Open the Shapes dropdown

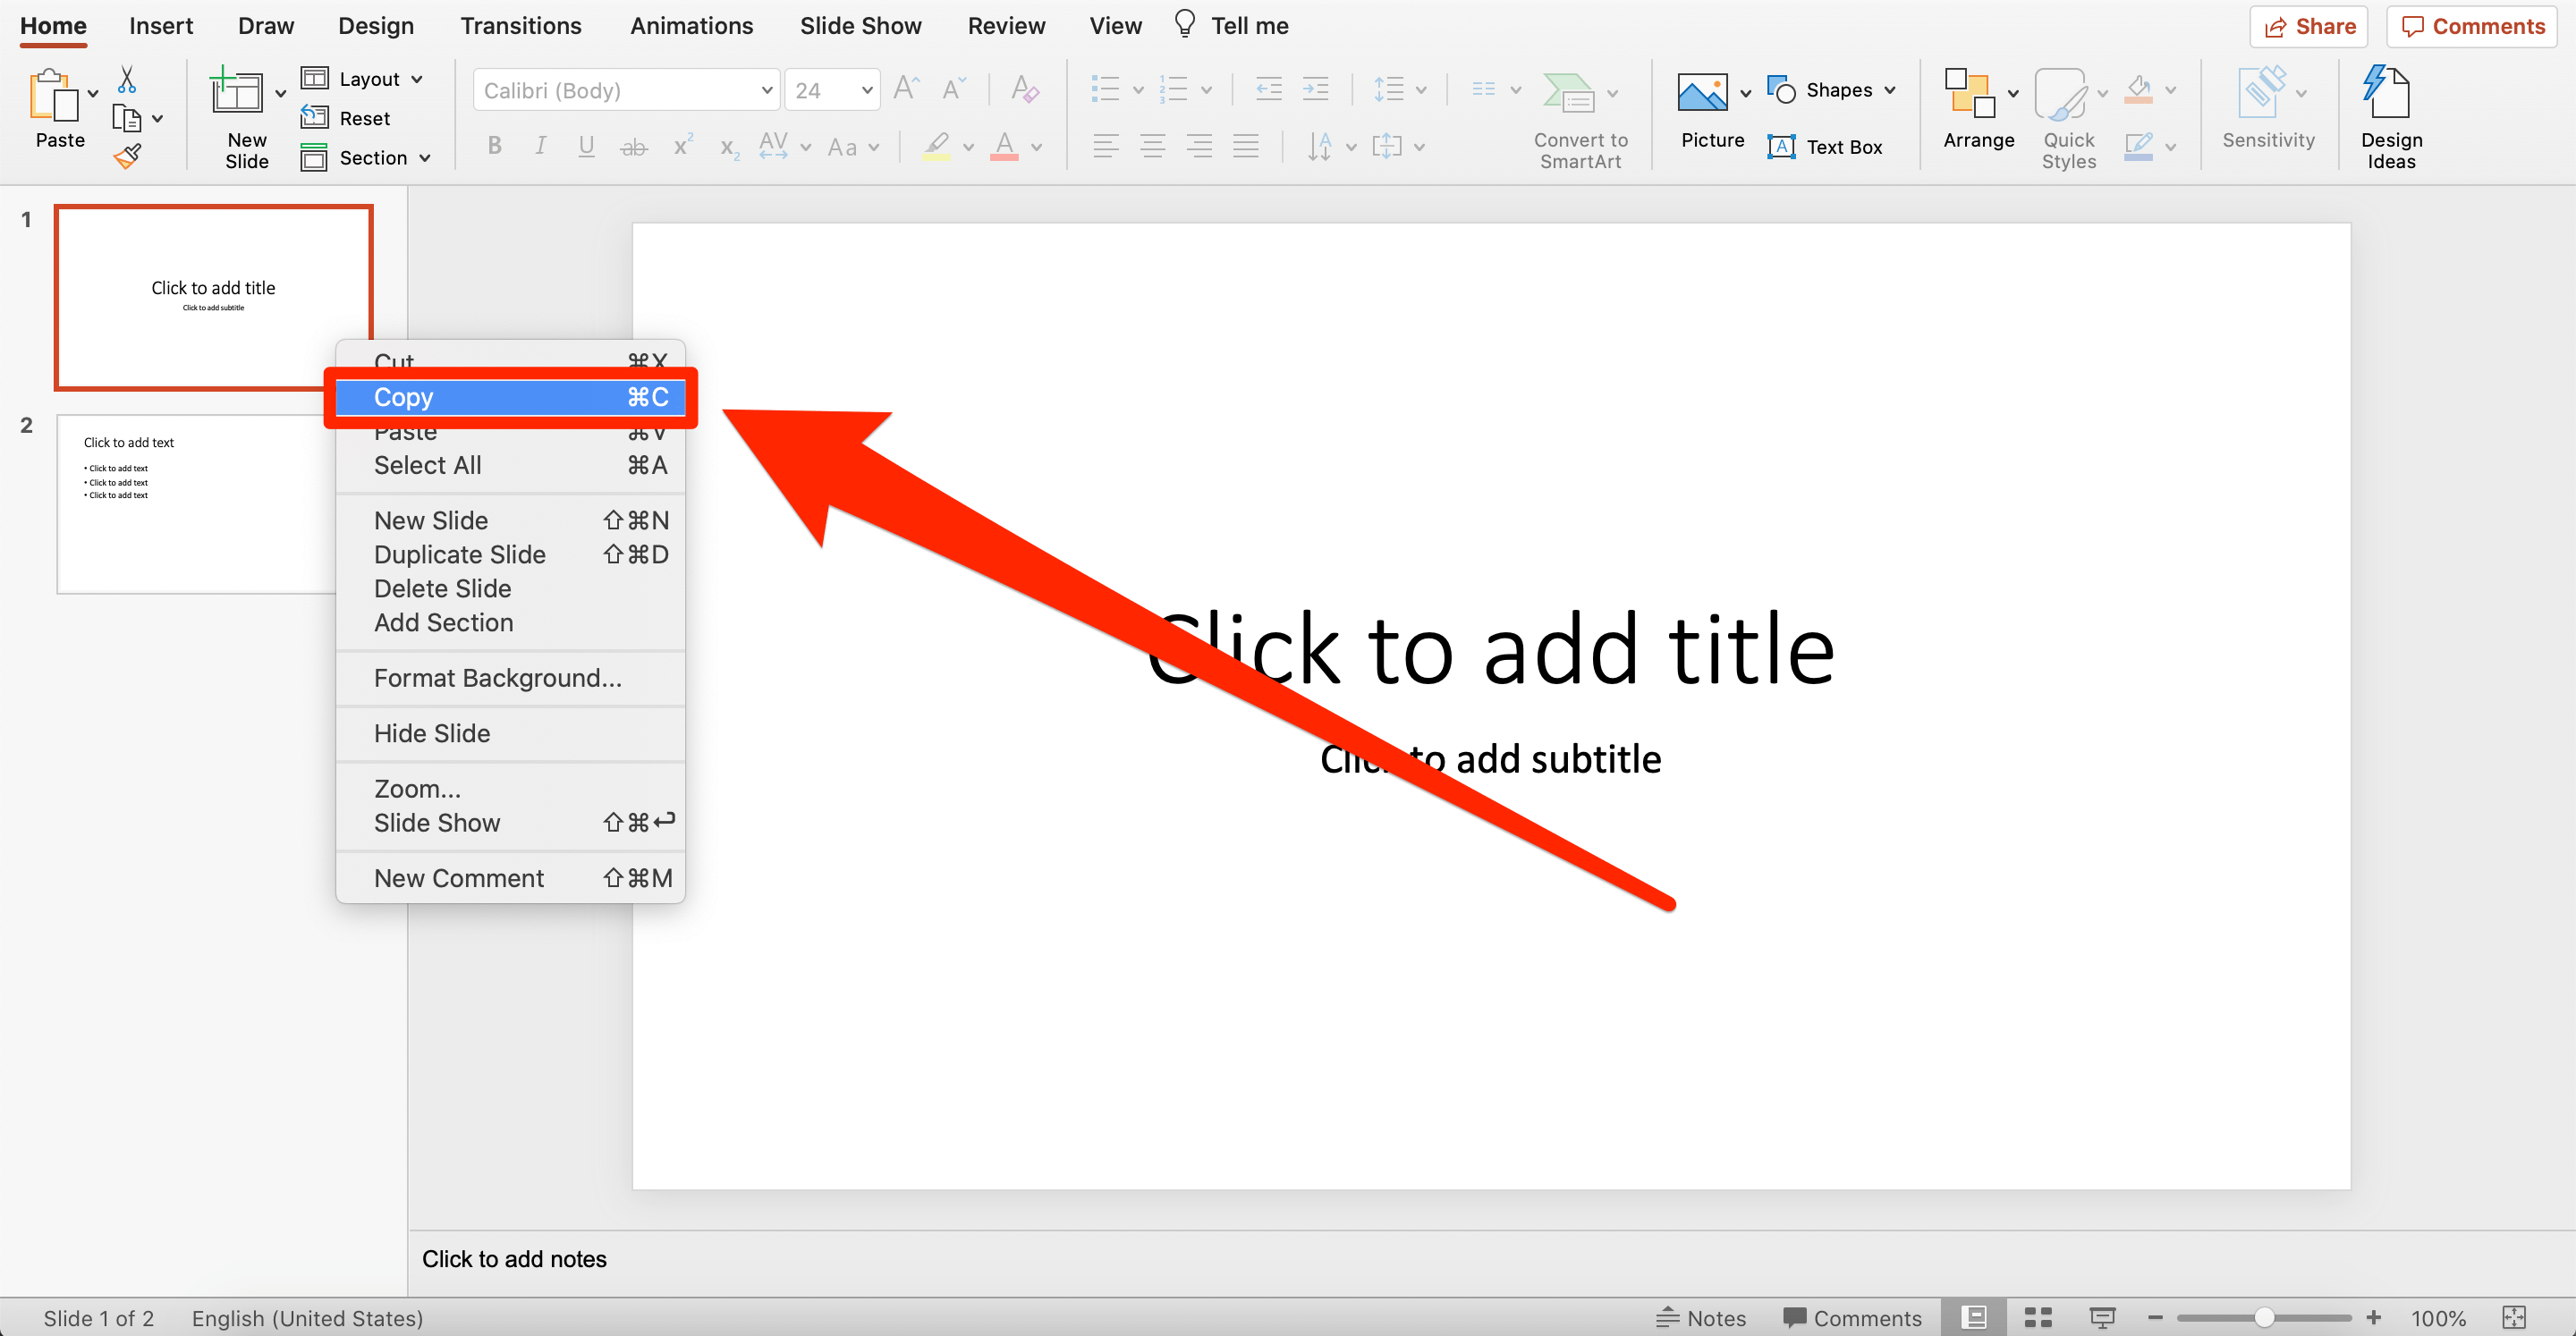[x=1889, y=90]
